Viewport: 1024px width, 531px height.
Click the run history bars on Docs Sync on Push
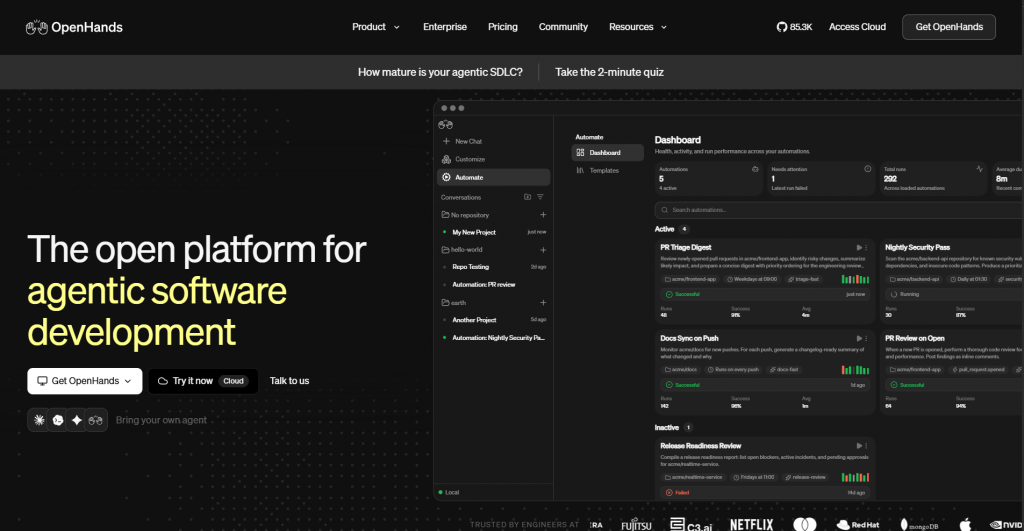coord(855,370)
